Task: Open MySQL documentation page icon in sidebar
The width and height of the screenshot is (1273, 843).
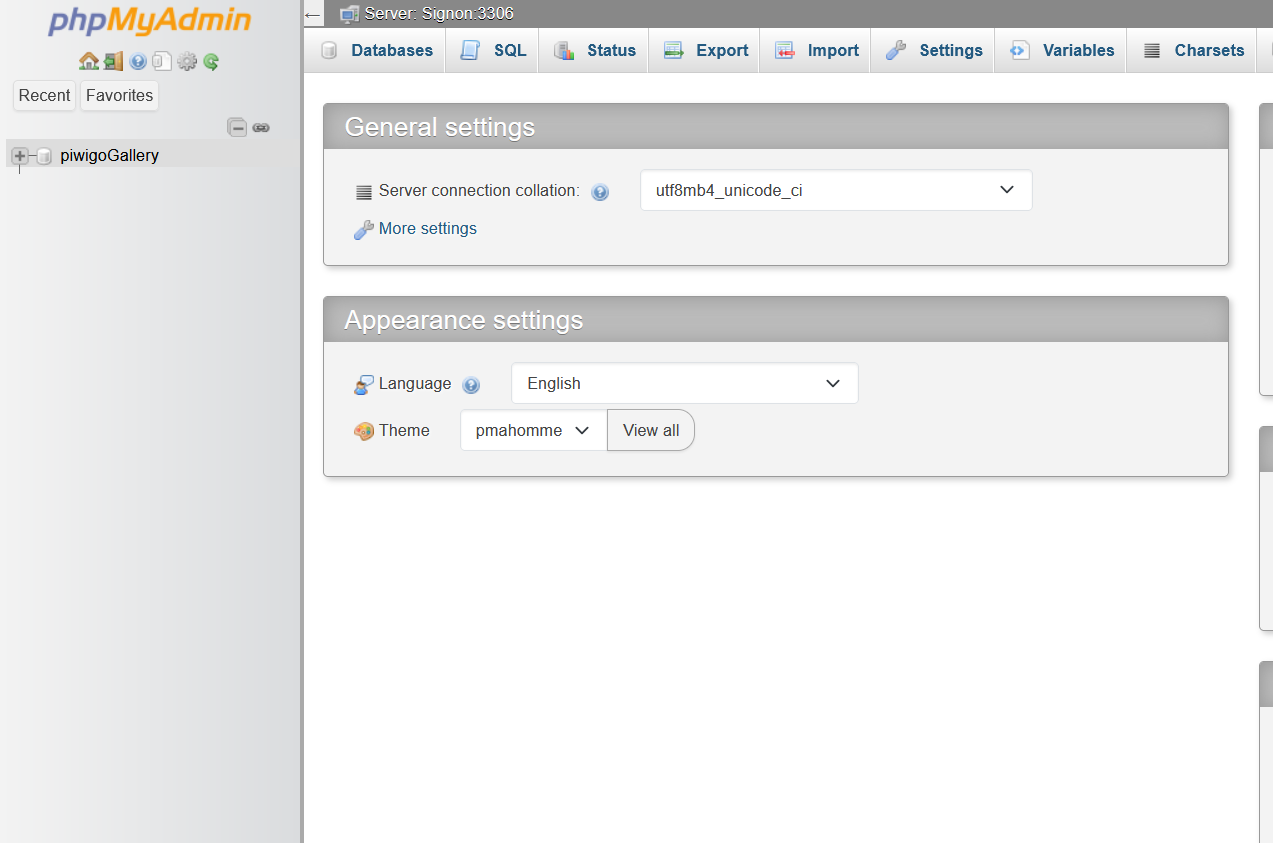Action: [162, 62]
